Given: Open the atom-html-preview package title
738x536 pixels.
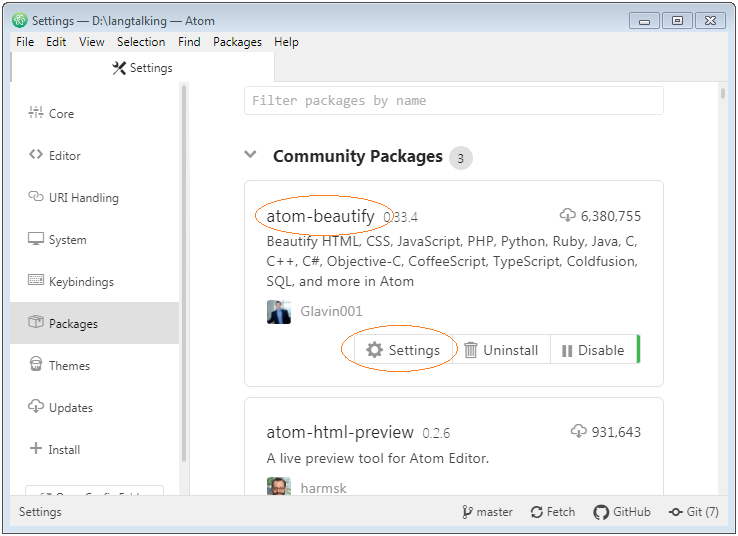Looking at the screenshot, I should pos(340,432).
